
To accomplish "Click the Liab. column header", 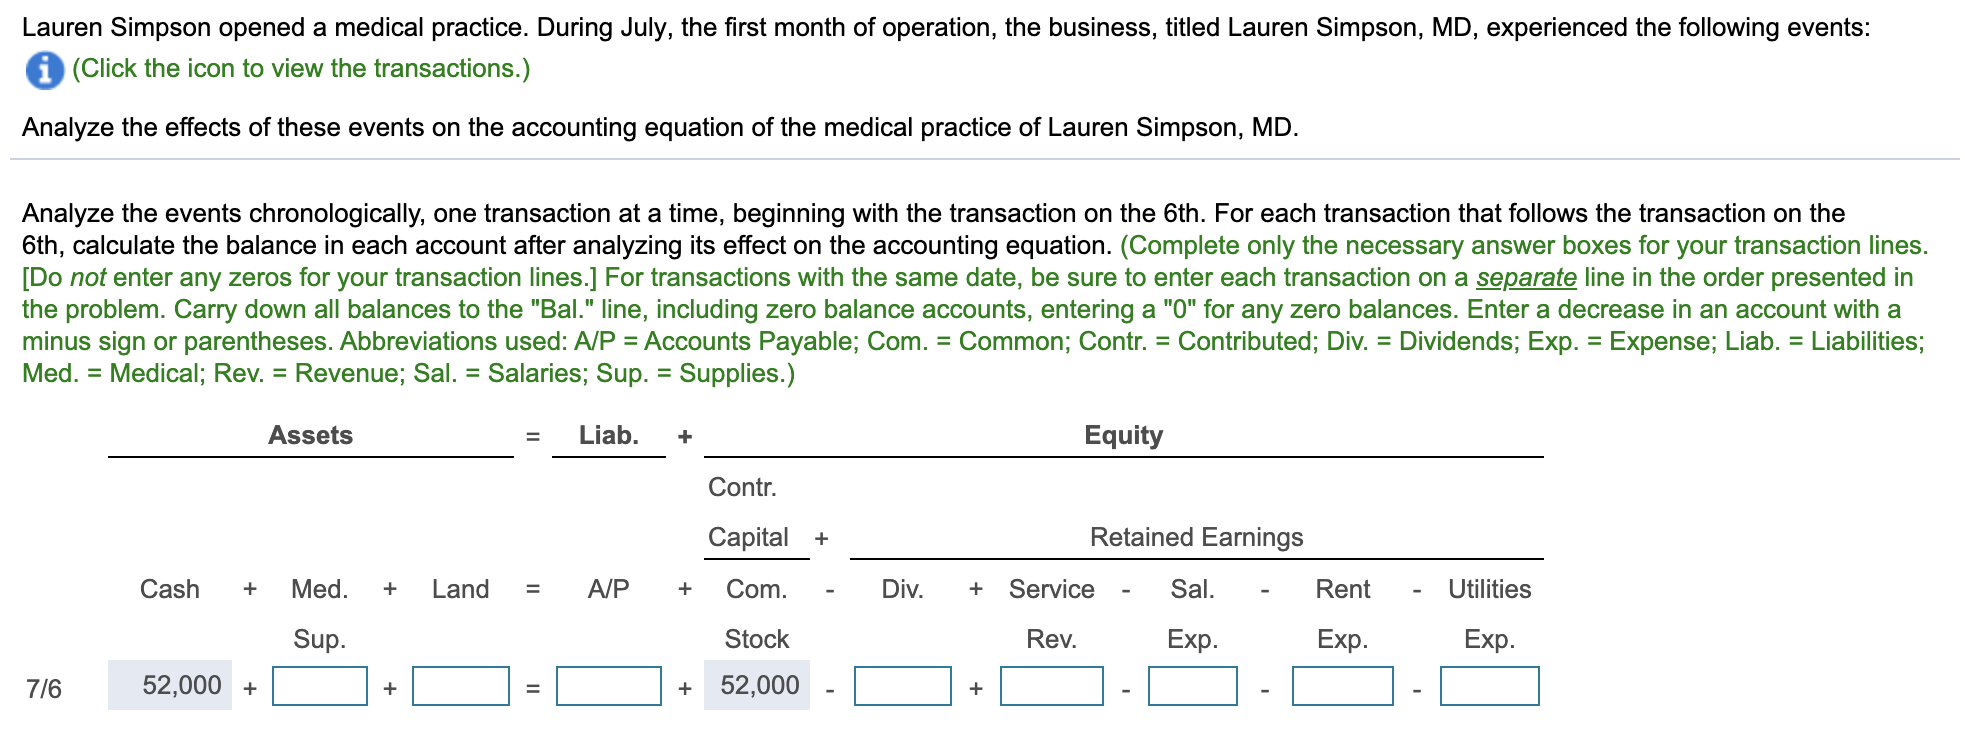I will click(608, 435).
